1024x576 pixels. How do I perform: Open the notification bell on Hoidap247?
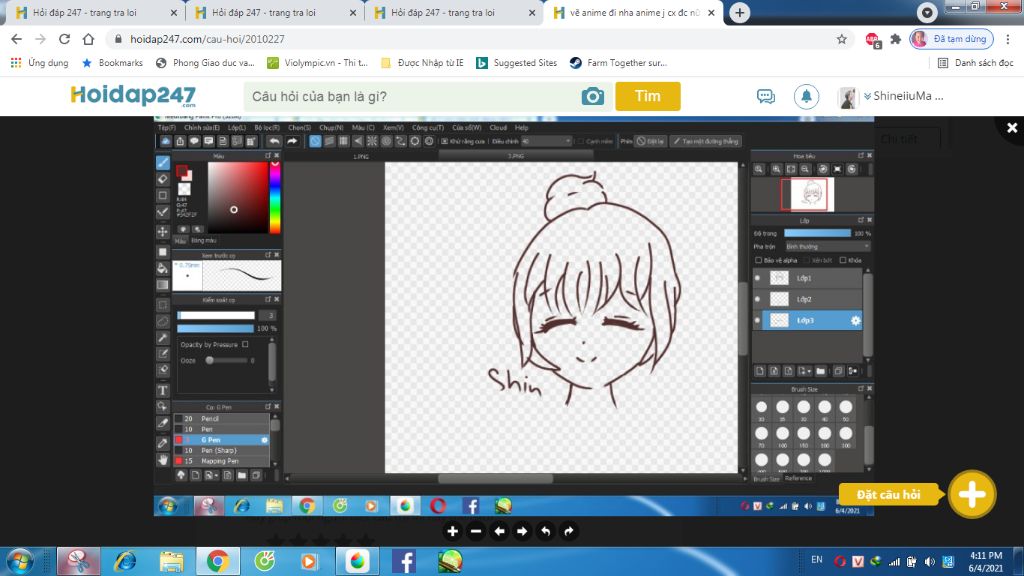(807, 97)
